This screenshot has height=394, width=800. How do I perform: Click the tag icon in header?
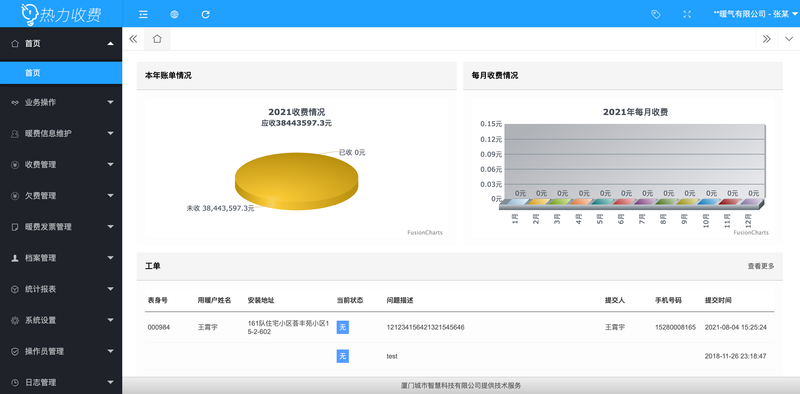coord(656,14)
